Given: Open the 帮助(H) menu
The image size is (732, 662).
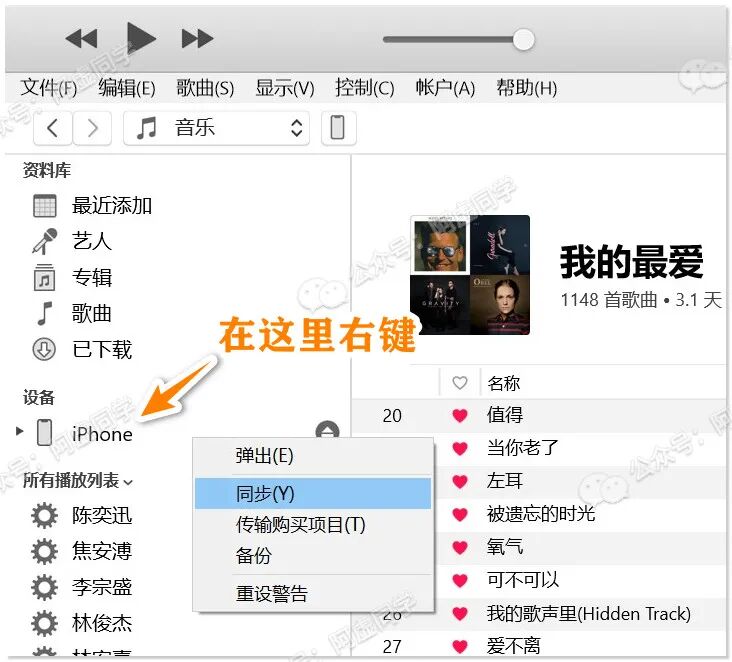Looking at the screenshot, I should (x=526, y=88).
